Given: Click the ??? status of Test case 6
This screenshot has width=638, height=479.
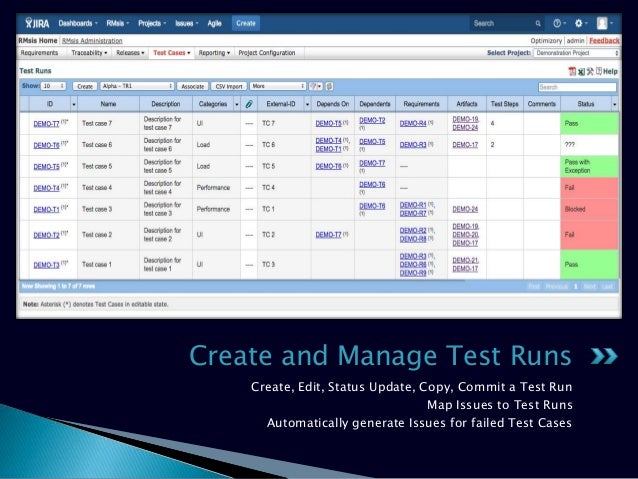Looking at the screenshot, I should (589, 145).
